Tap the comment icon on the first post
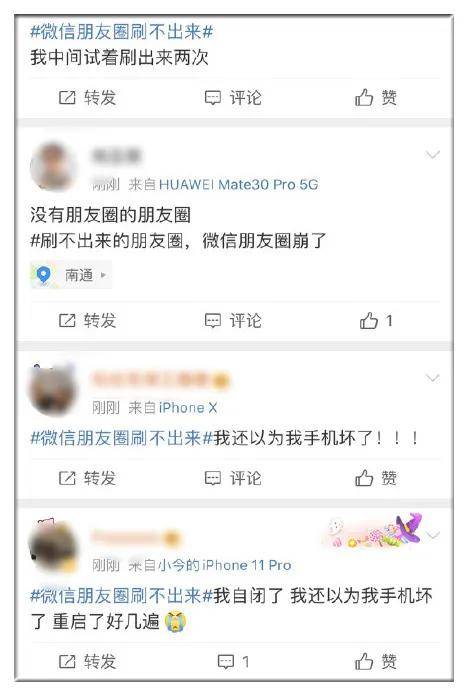This screenshot has width=468, height=696. coord(213,98)
